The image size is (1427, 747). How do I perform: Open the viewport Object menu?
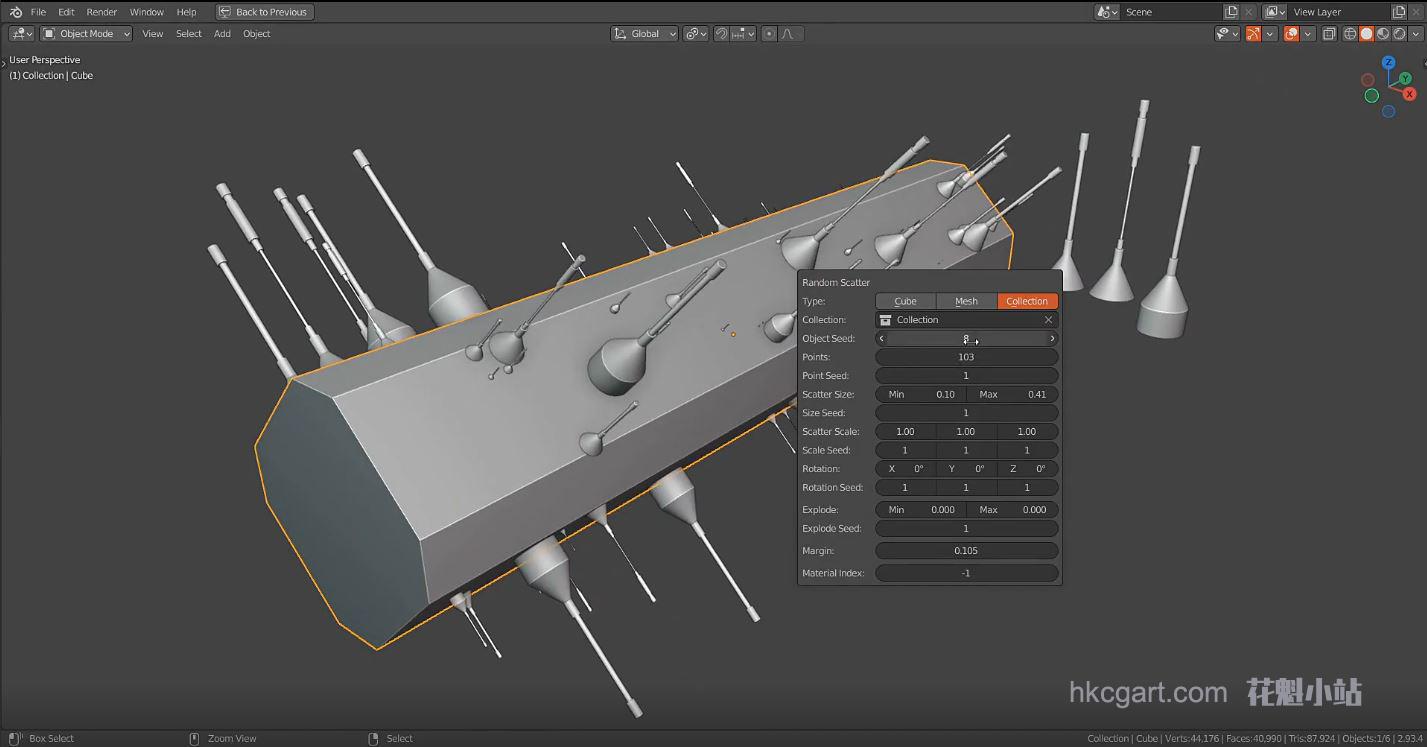(257, 33)
